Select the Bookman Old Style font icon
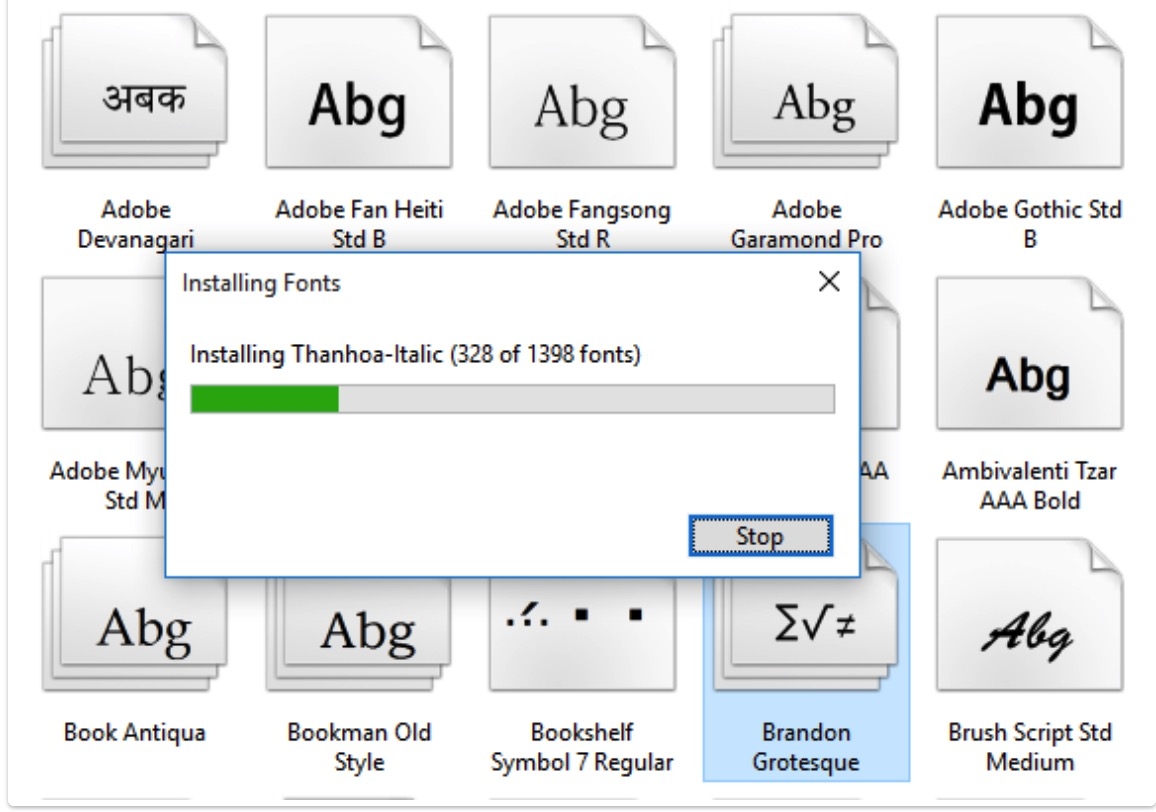1156x812 pixels. coord(359,634)
